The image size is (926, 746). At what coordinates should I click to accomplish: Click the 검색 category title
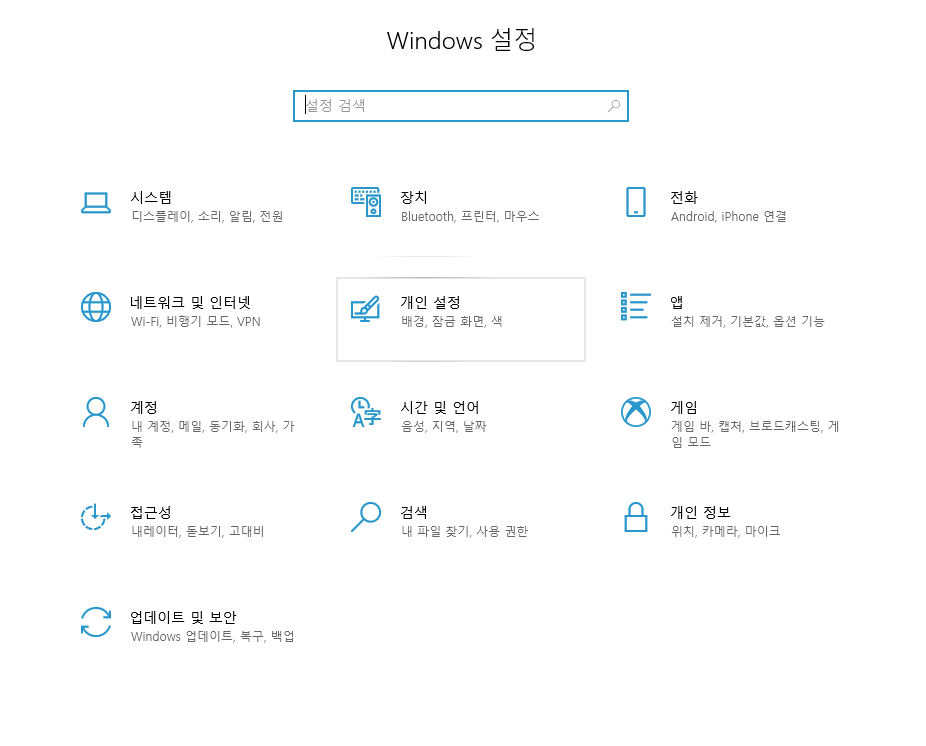tap(414, 512)
